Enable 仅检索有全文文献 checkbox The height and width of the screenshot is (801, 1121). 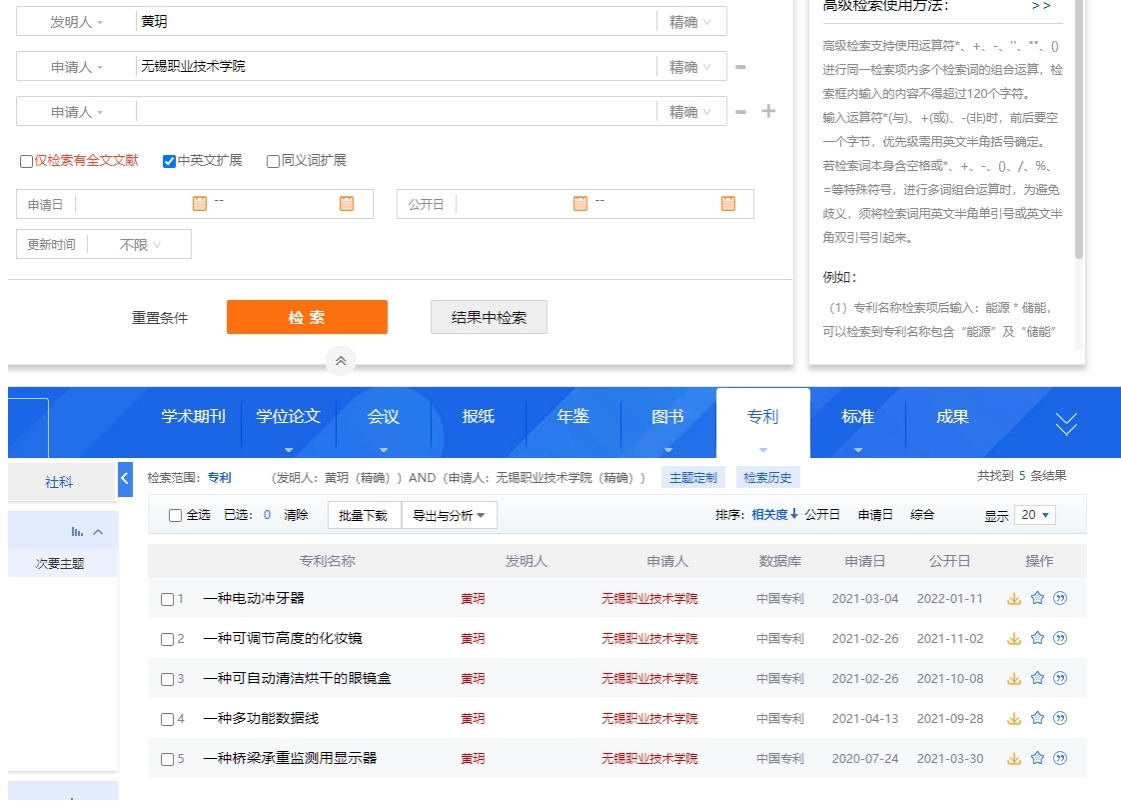tap(27, 161)
